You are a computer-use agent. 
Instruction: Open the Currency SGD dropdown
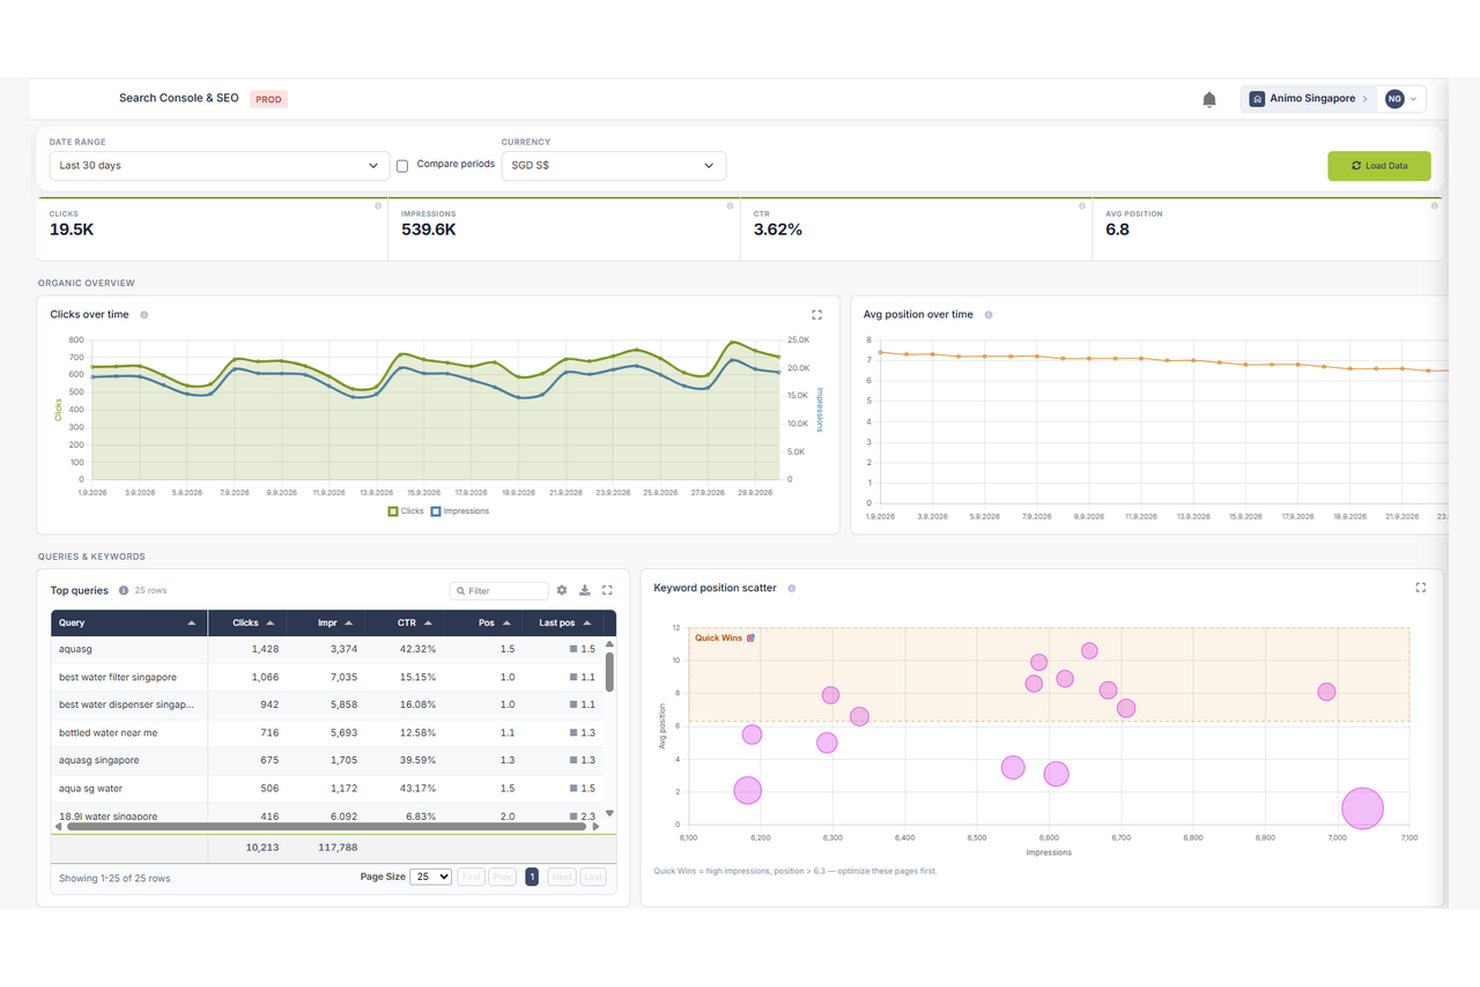point(613,166)
